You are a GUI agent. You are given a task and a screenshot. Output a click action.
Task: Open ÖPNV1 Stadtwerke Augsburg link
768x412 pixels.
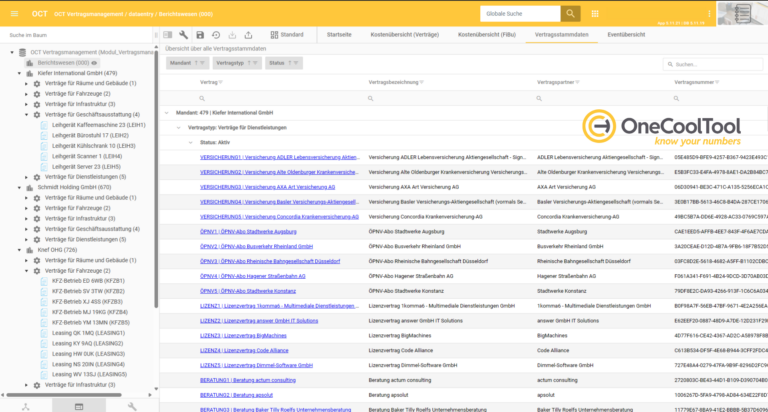[248, 232]
